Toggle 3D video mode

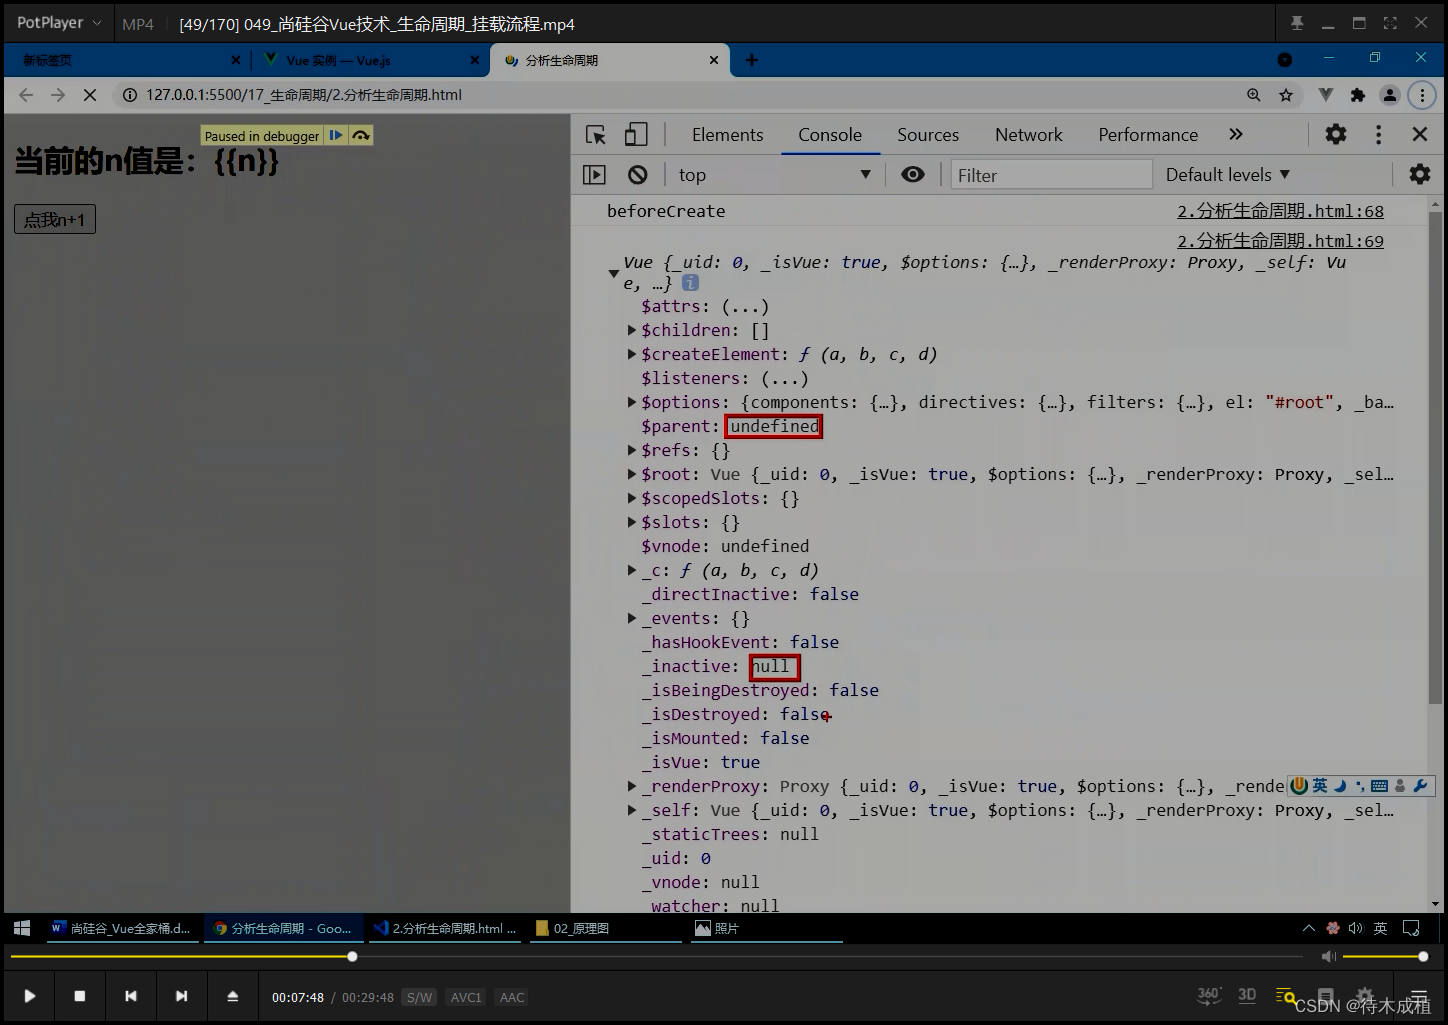pos(1247,995)
